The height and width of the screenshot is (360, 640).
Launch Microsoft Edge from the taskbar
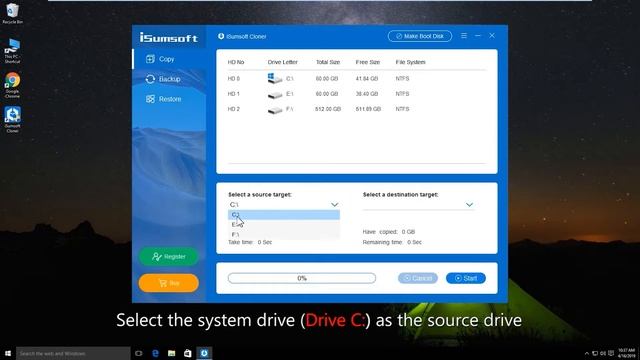point(155,353)
